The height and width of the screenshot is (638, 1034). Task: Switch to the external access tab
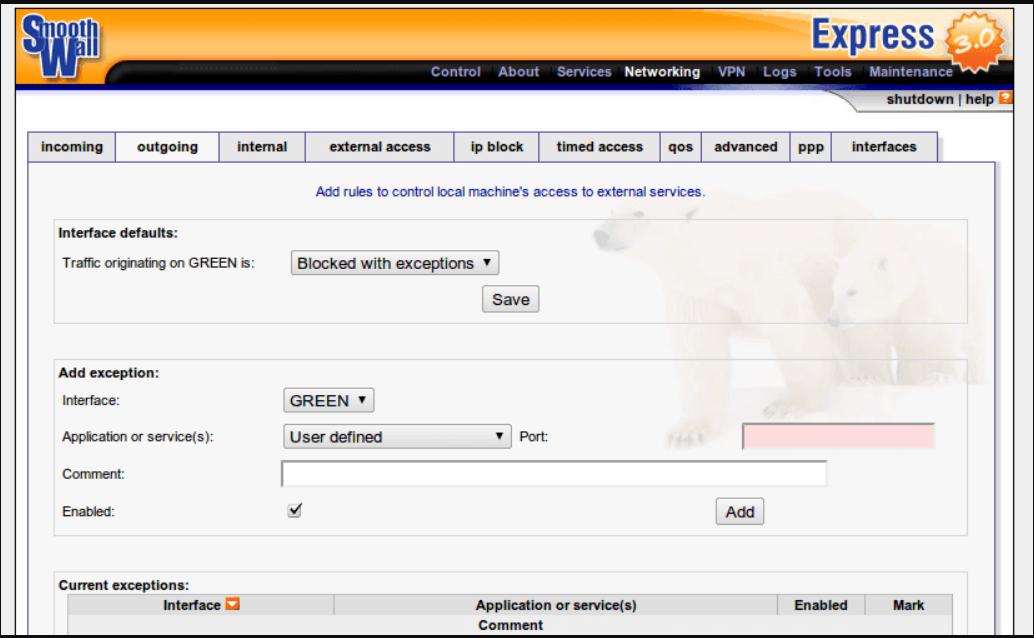click(x=380, y=146)
